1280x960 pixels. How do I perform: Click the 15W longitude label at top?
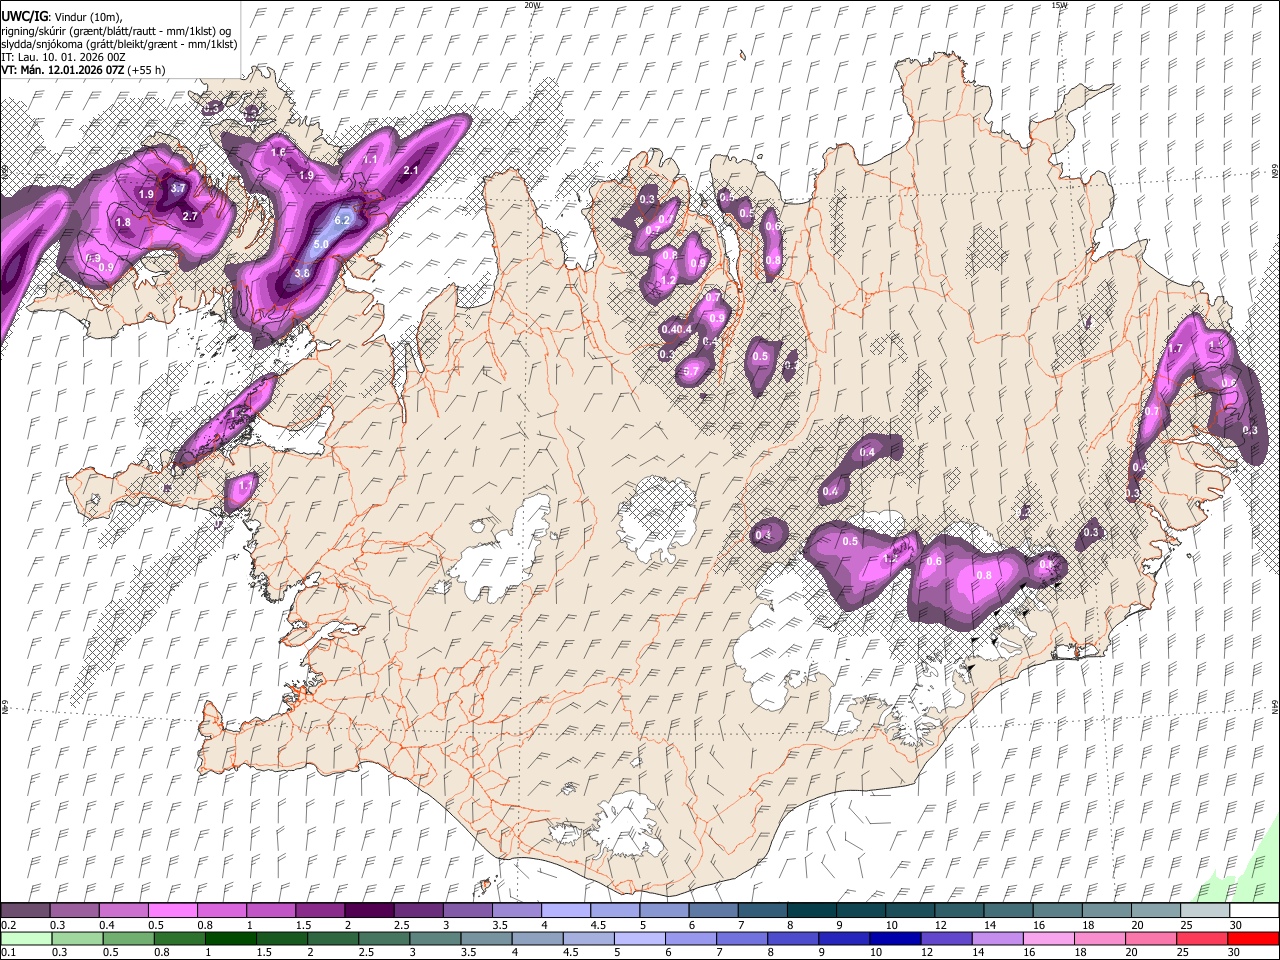[x=1059, y=5]
